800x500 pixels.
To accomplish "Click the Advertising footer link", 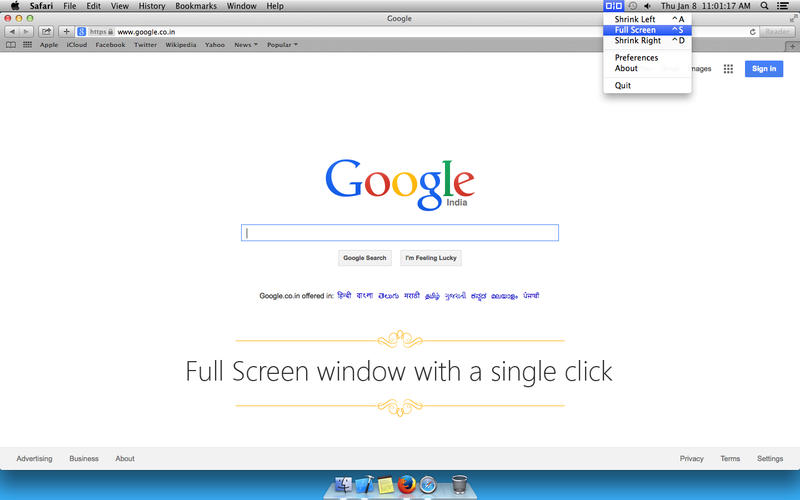I will click(x=34, y=459).
